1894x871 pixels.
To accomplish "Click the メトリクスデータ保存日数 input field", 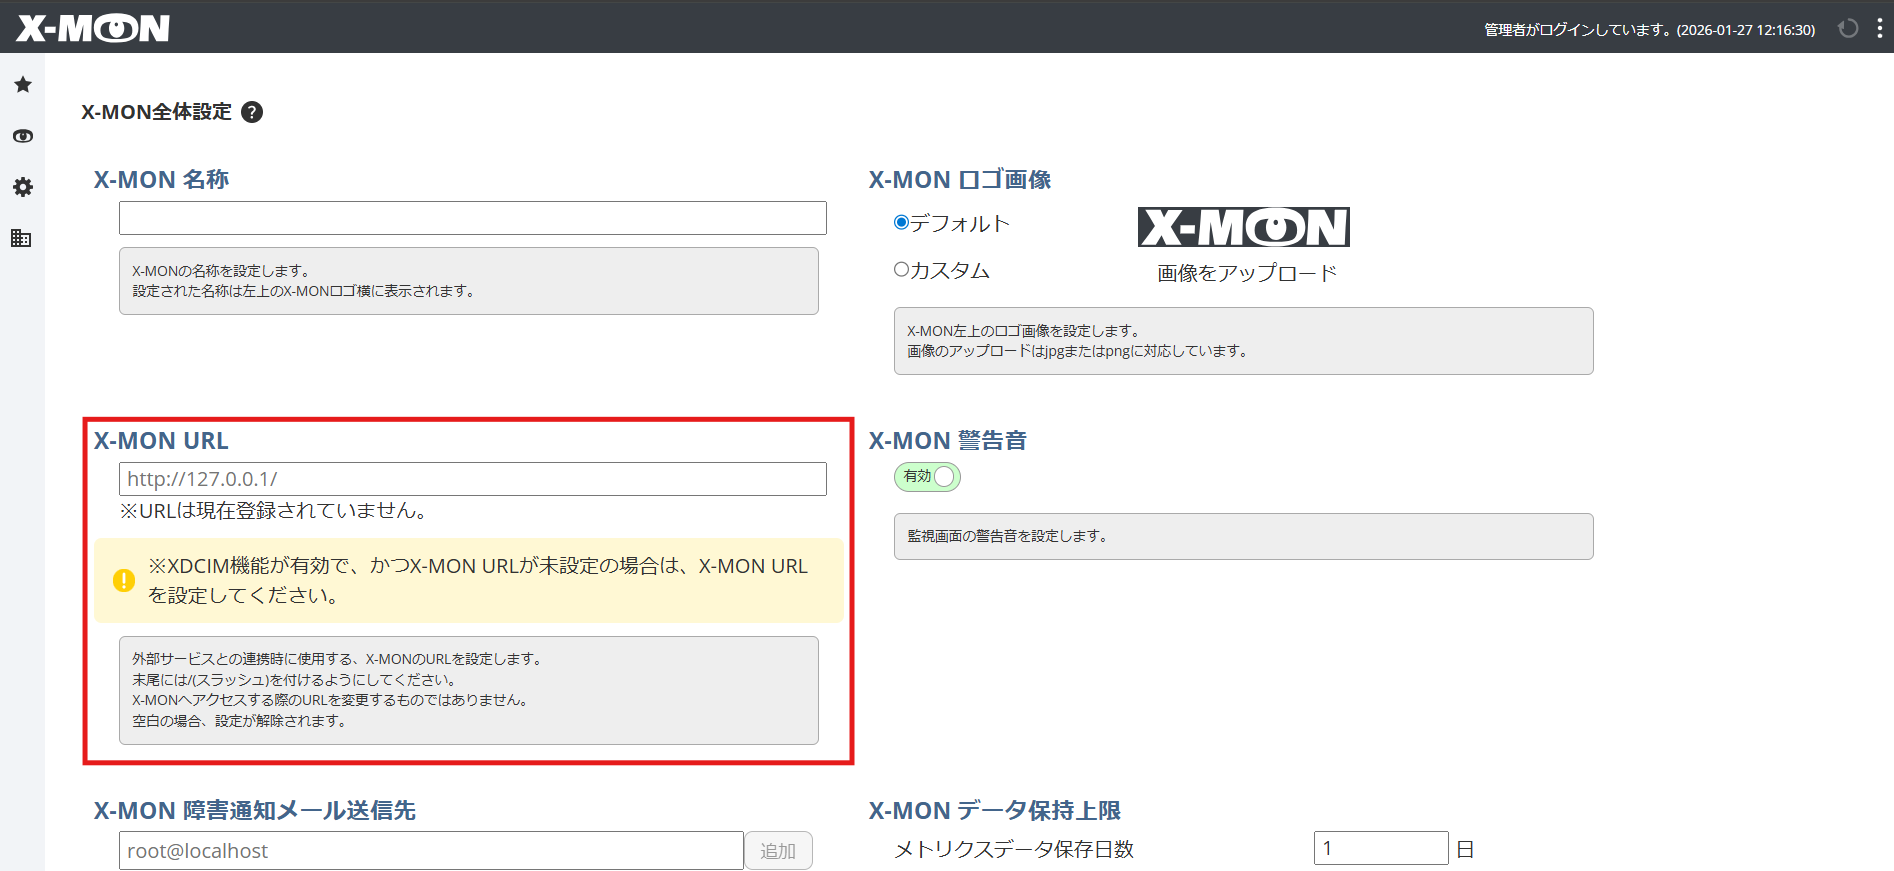I will click(1381, 848).
